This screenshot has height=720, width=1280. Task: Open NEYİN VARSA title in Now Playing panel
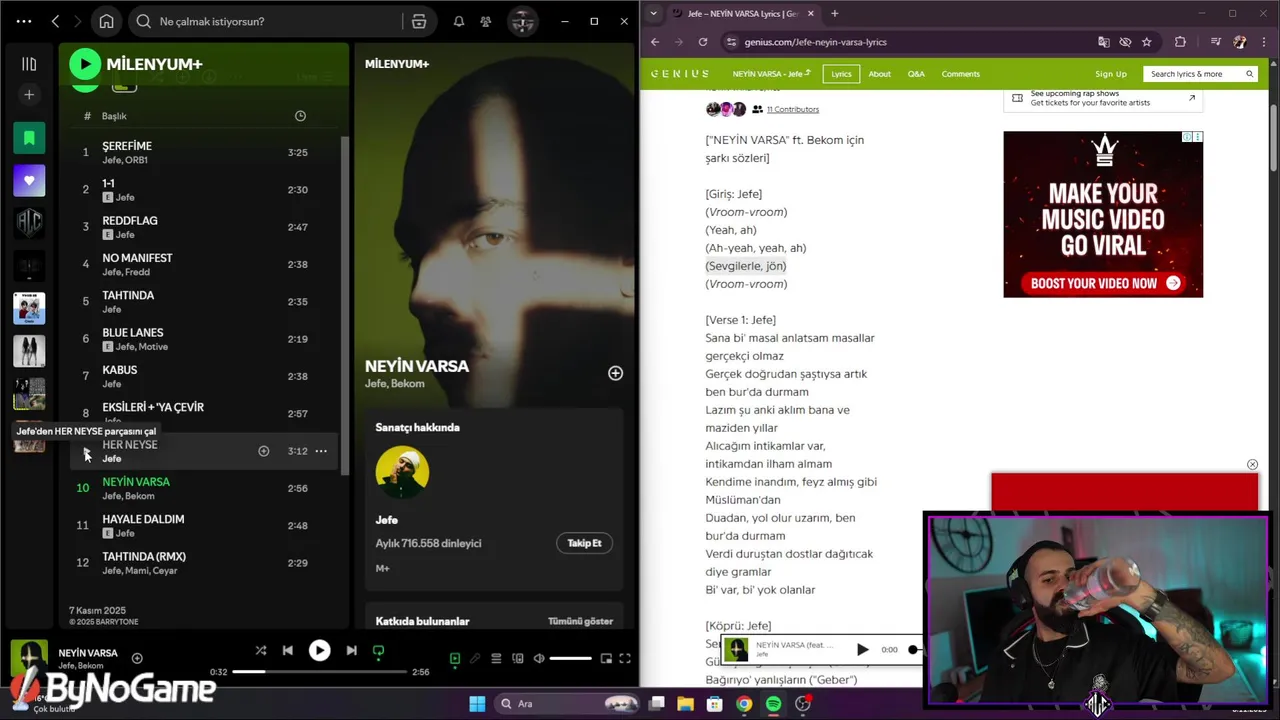[417, 366]
